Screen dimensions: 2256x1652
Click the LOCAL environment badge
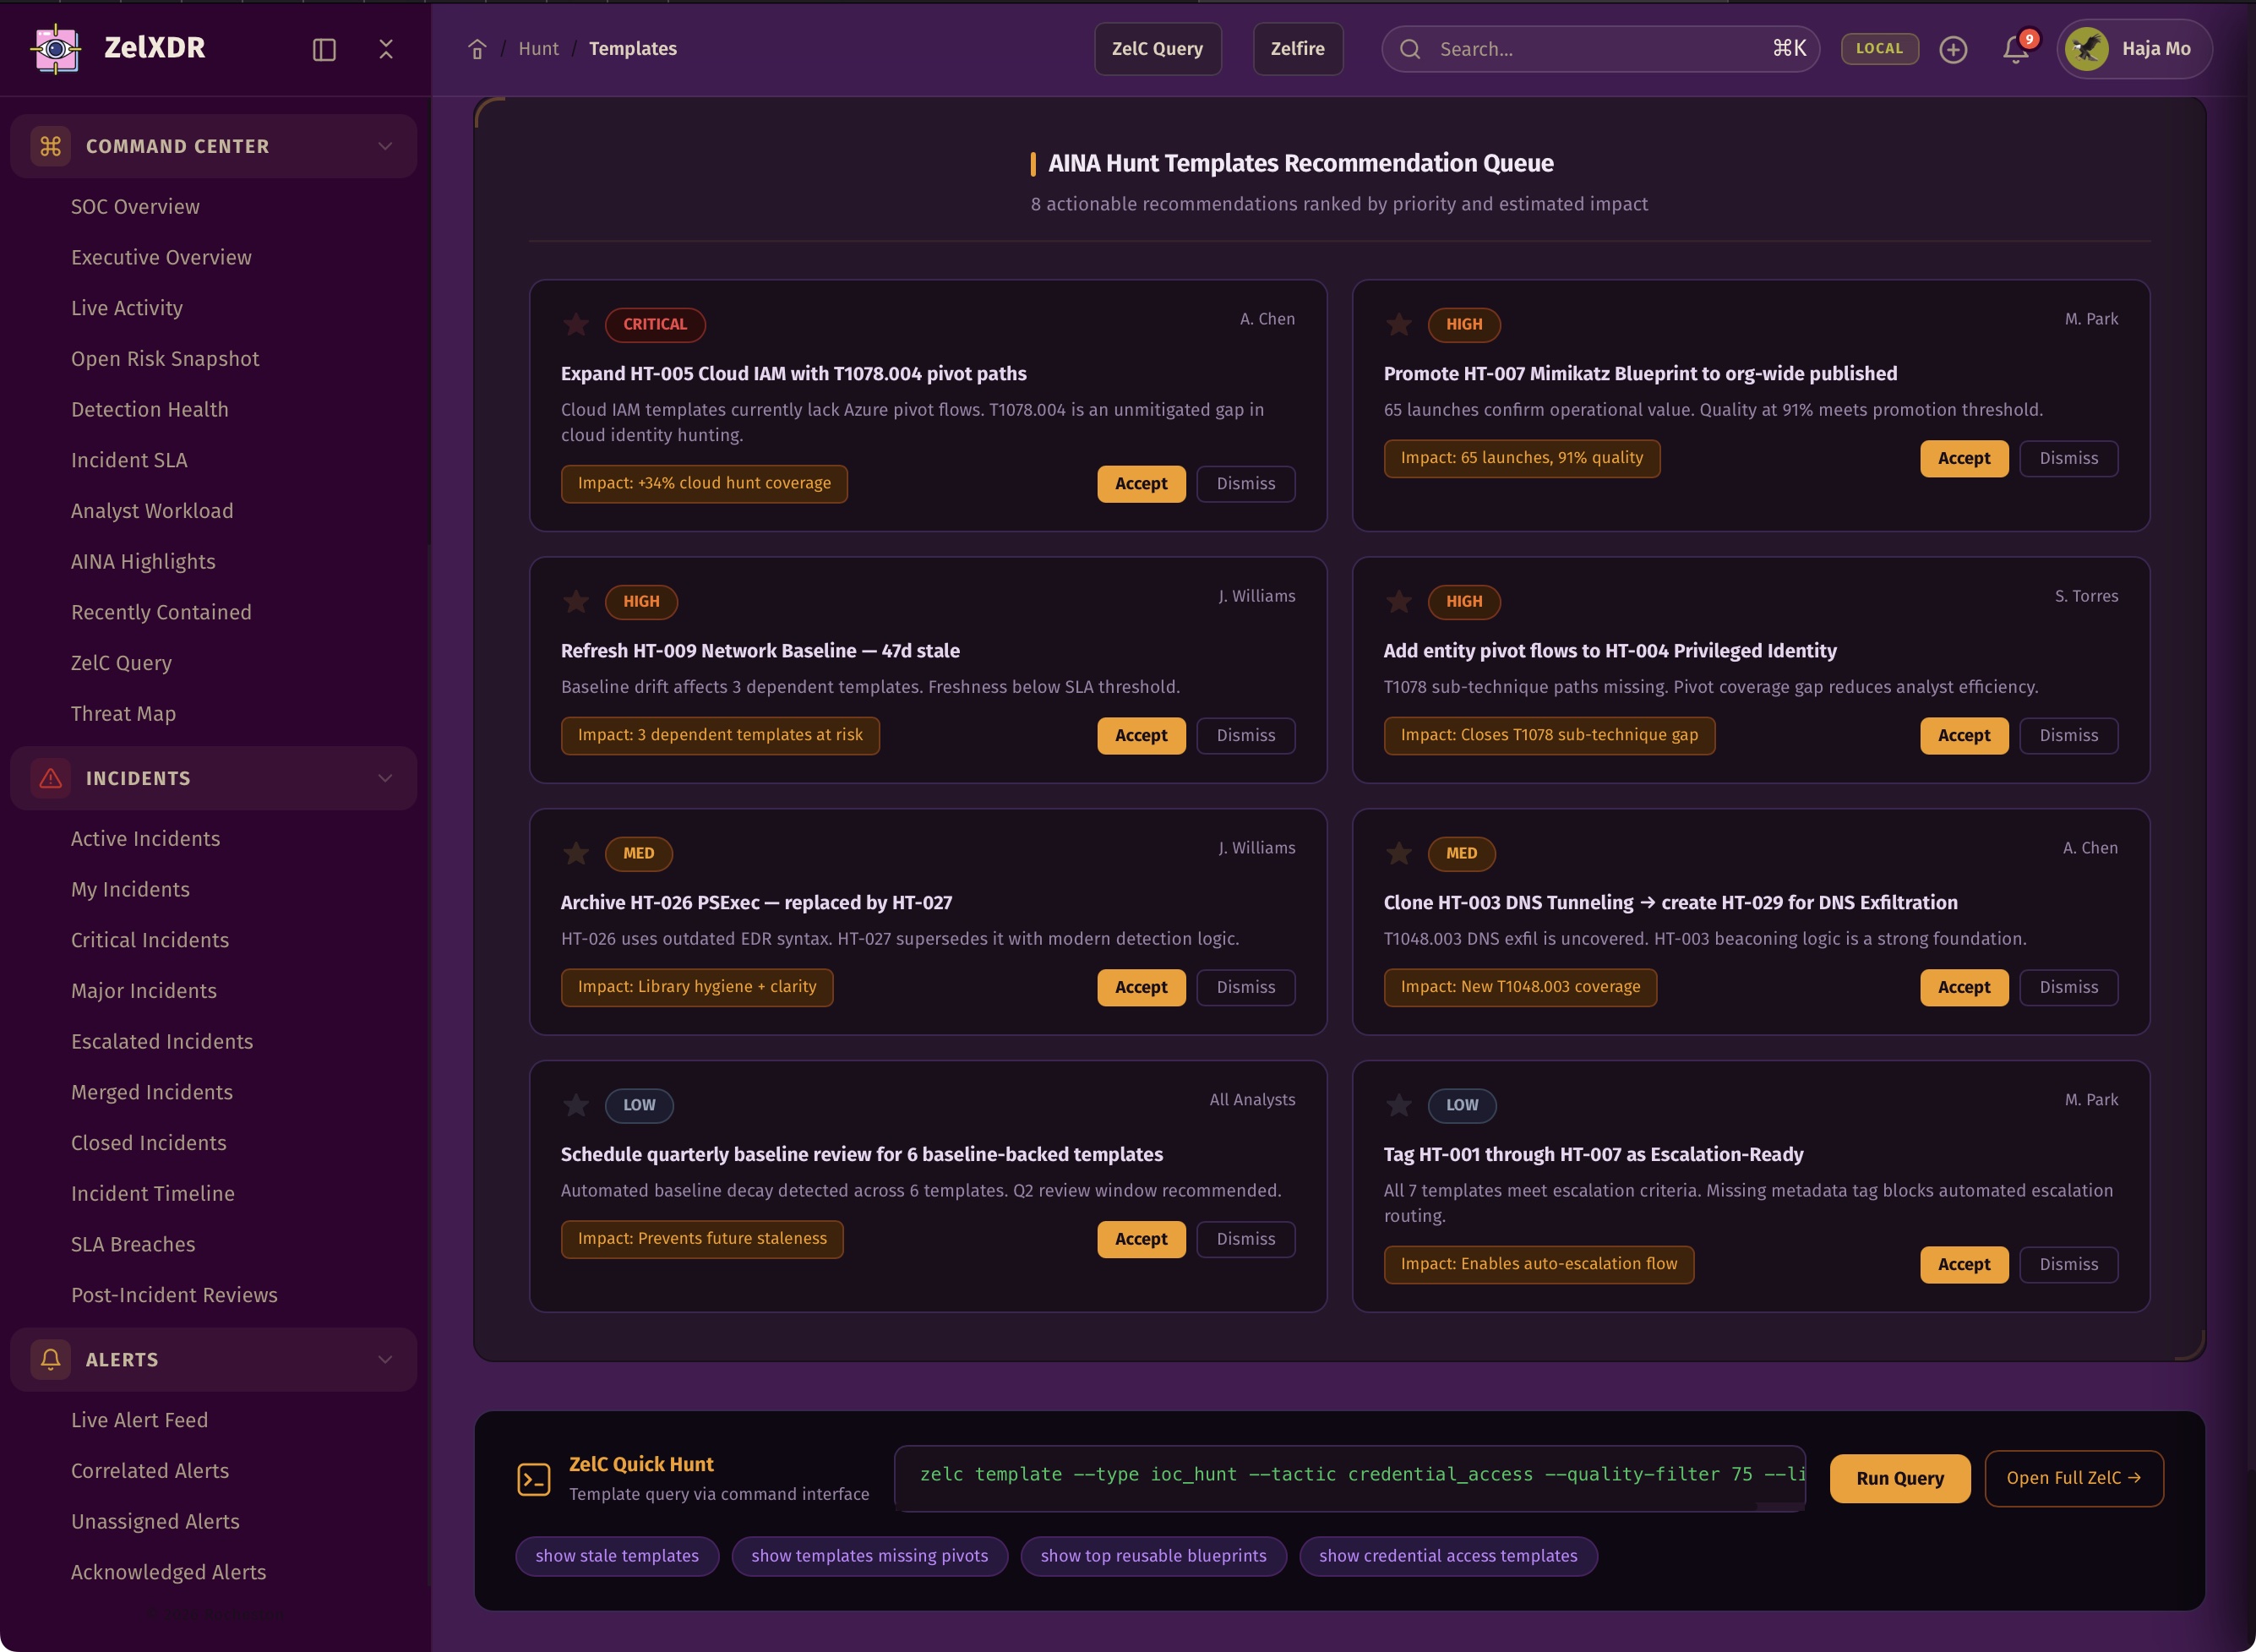(1879, 48)
